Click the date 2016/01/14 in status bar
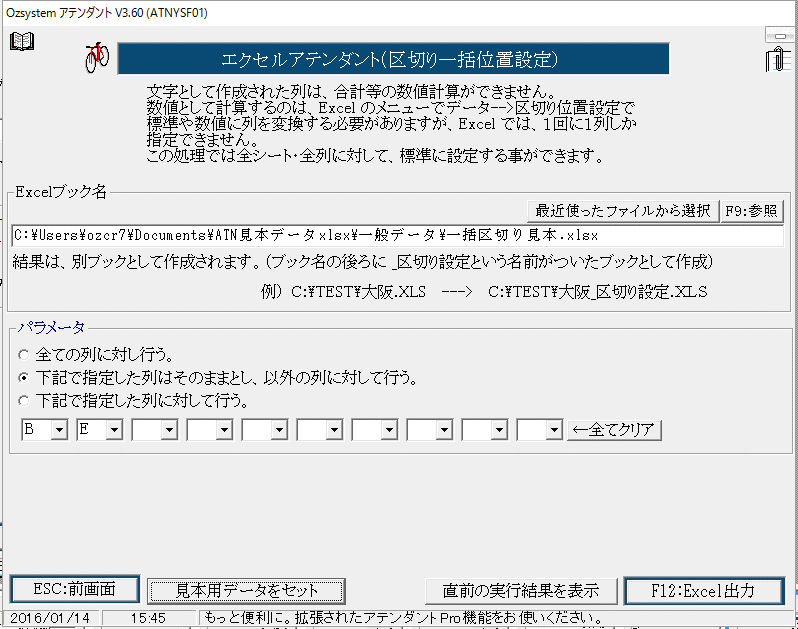 point(50,618)
